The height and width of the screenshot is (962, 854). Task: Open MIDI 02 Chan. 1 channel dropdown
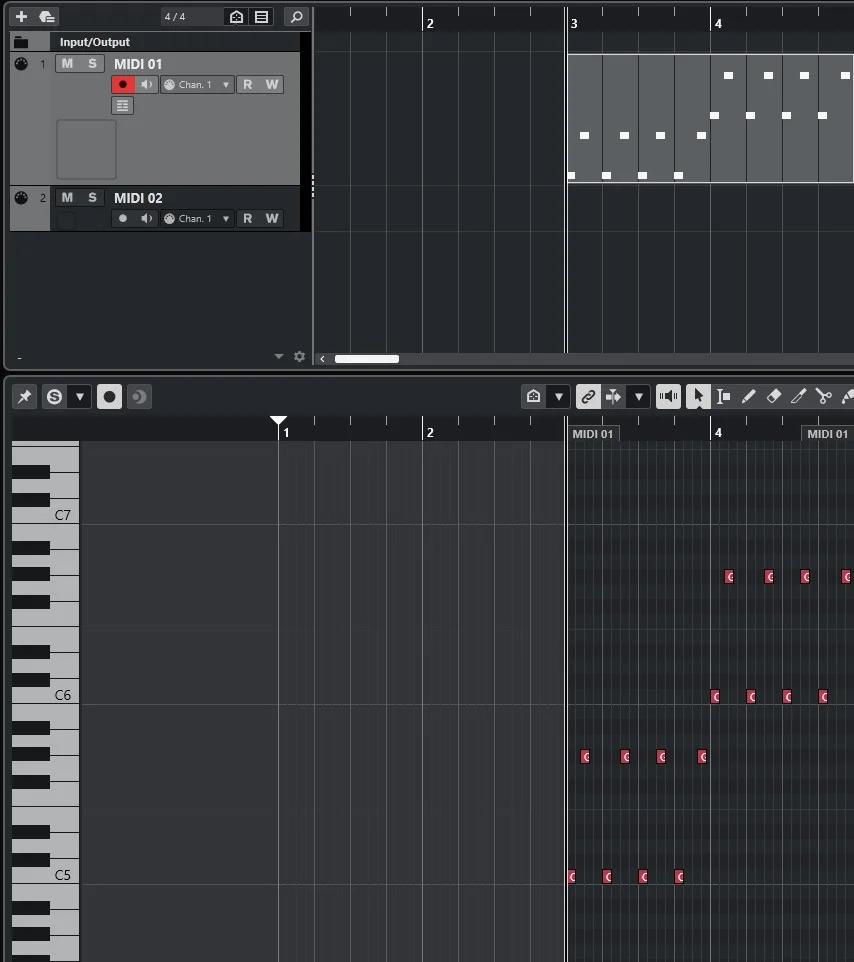tap(197, 218)
